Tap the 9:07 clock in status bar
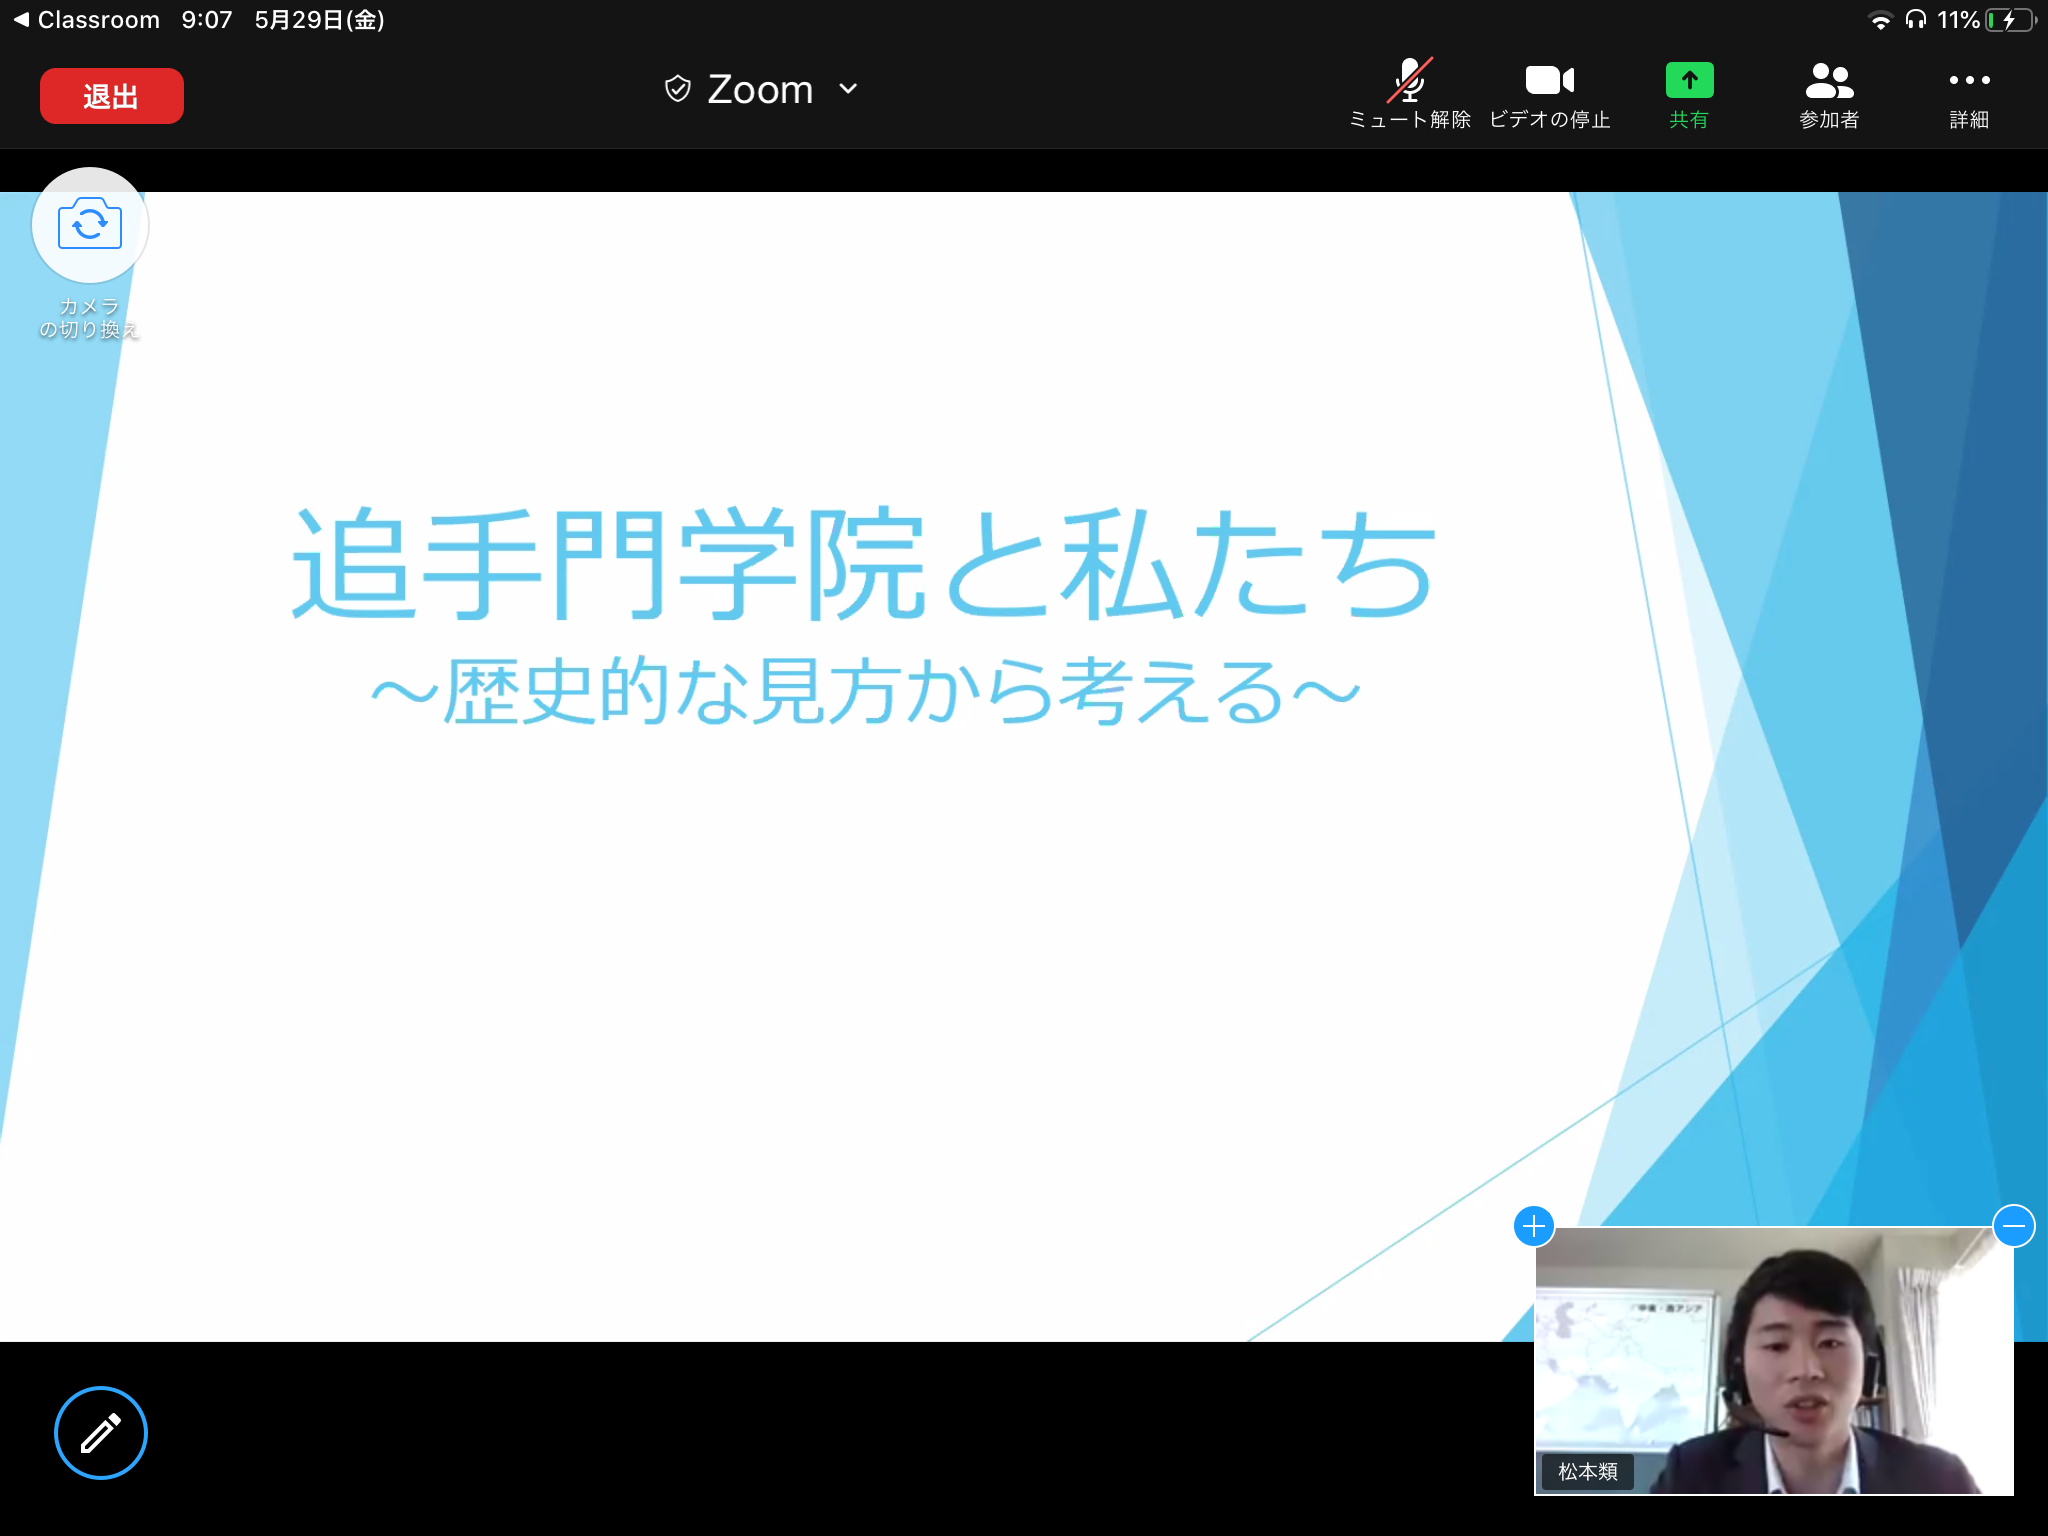 coord(207,20)
